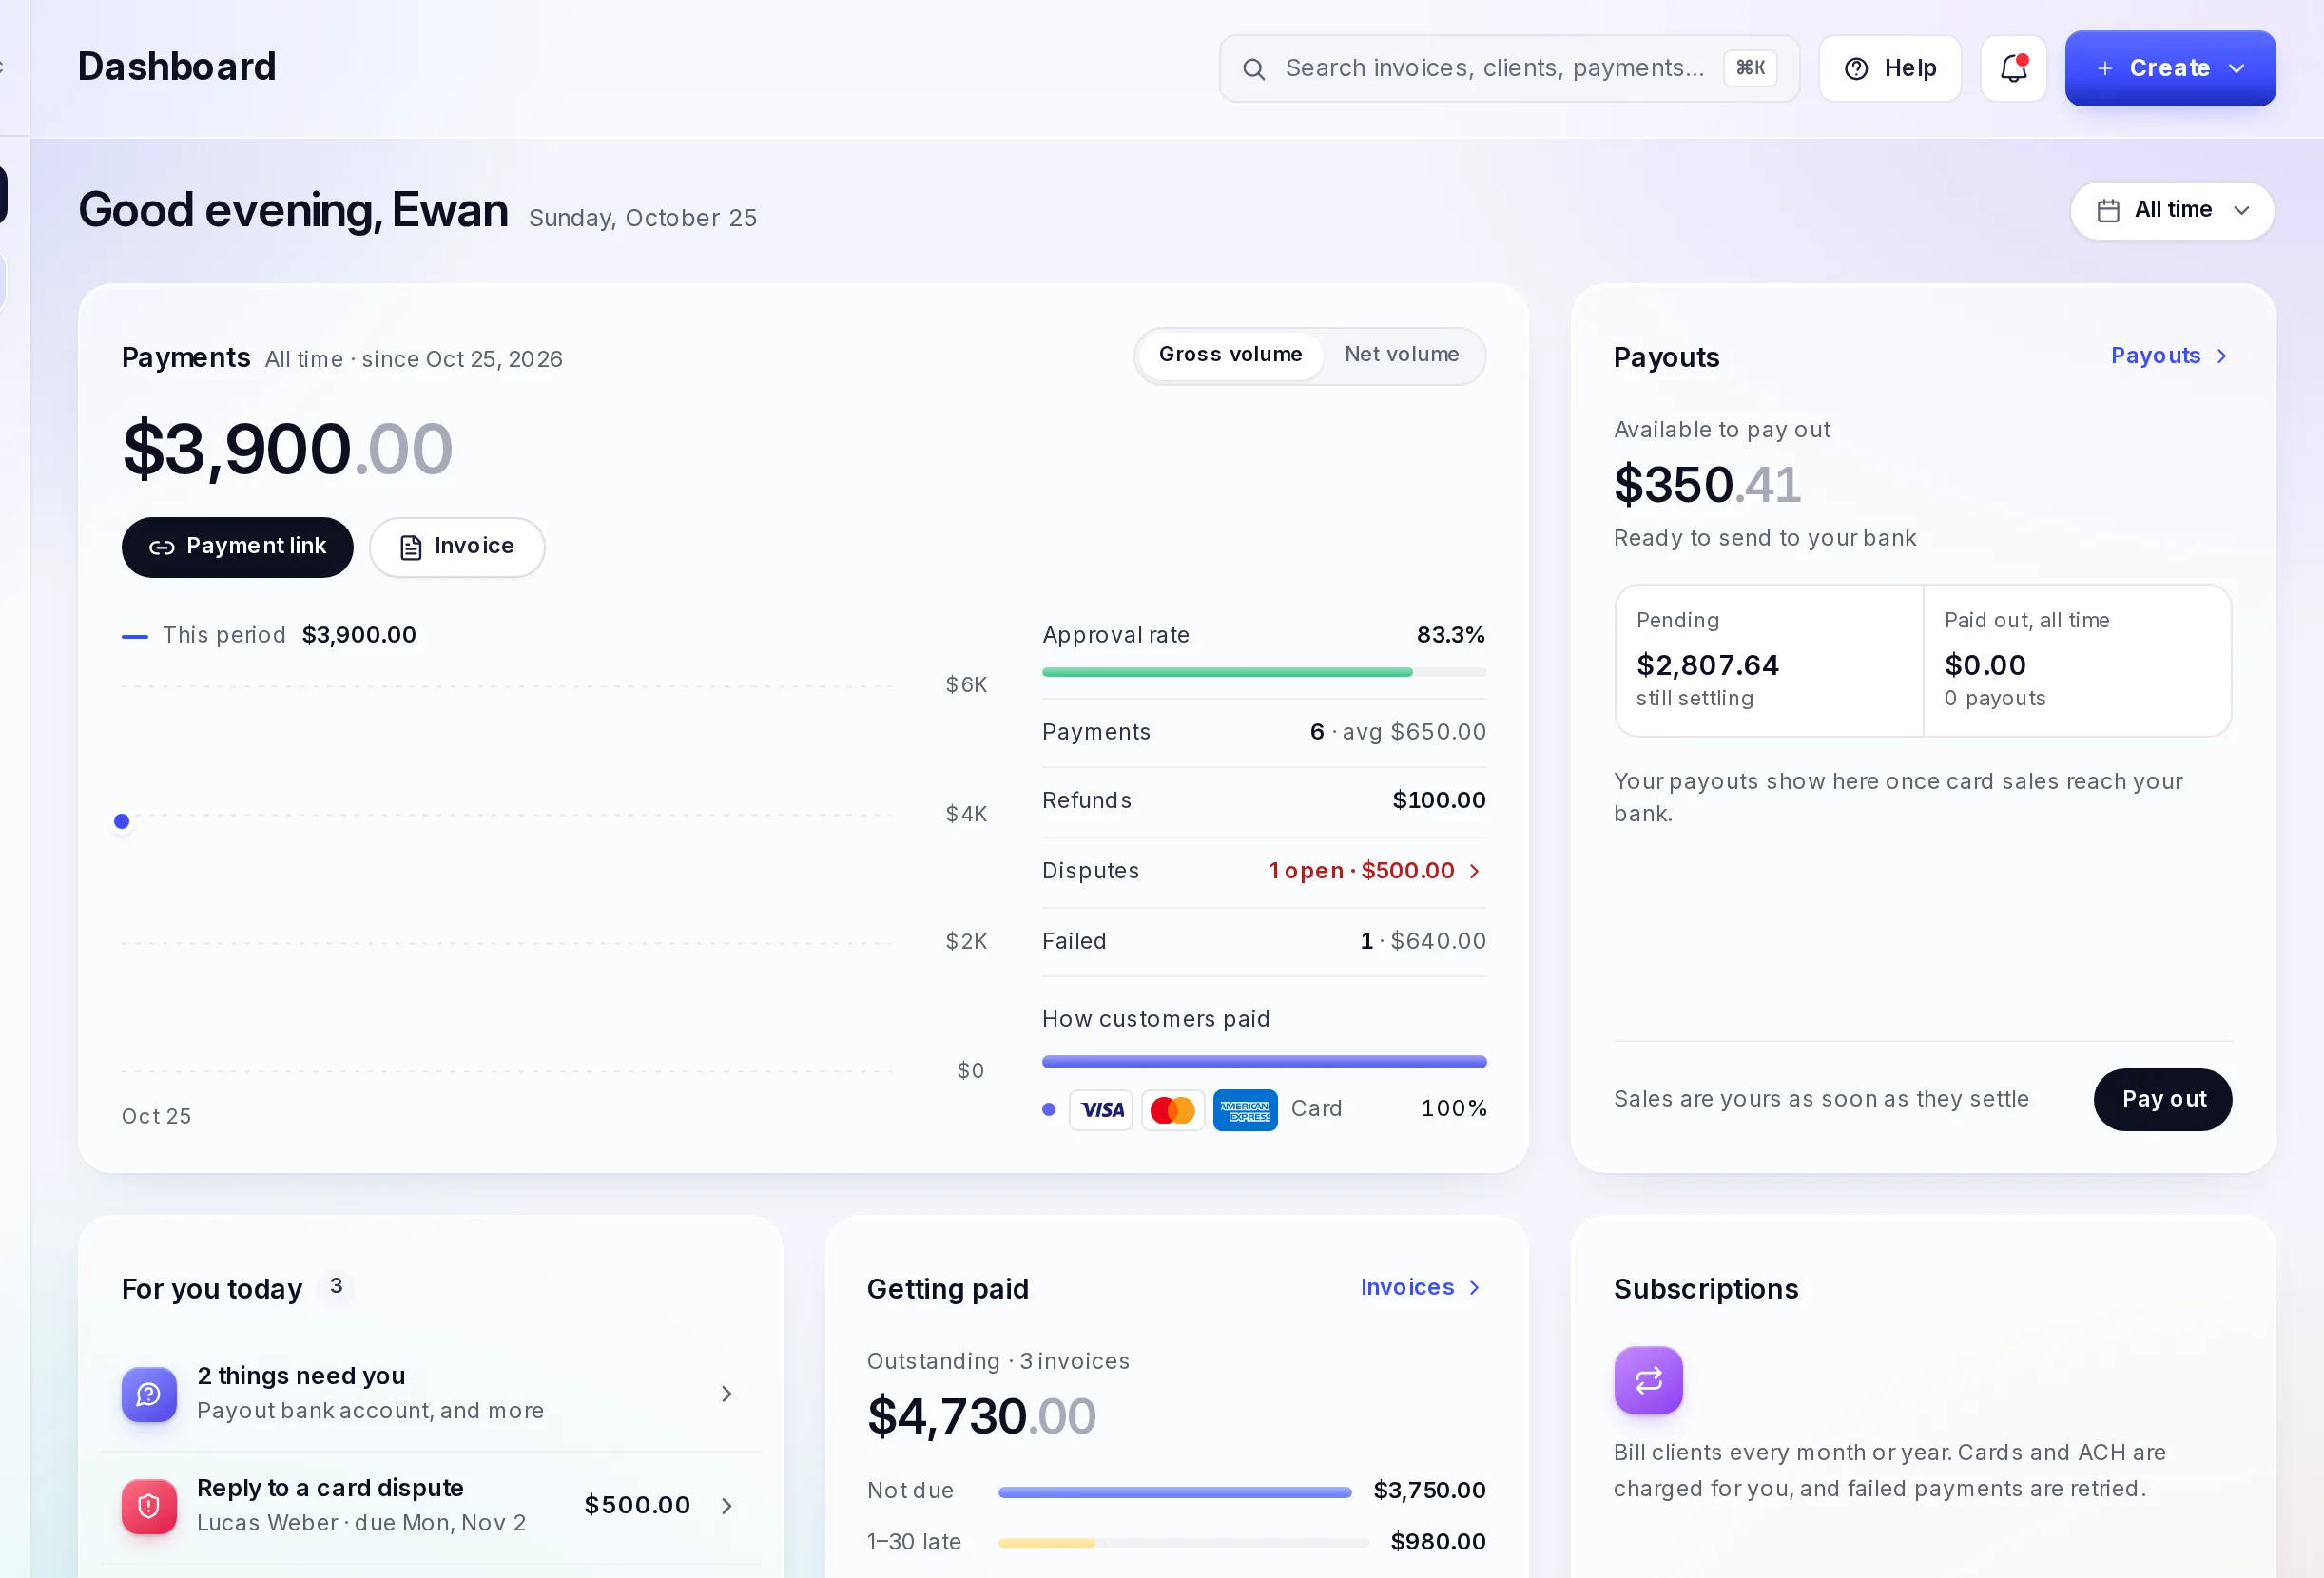
Task: Expand the 2 things need you item
Action: coord(430,1394)
